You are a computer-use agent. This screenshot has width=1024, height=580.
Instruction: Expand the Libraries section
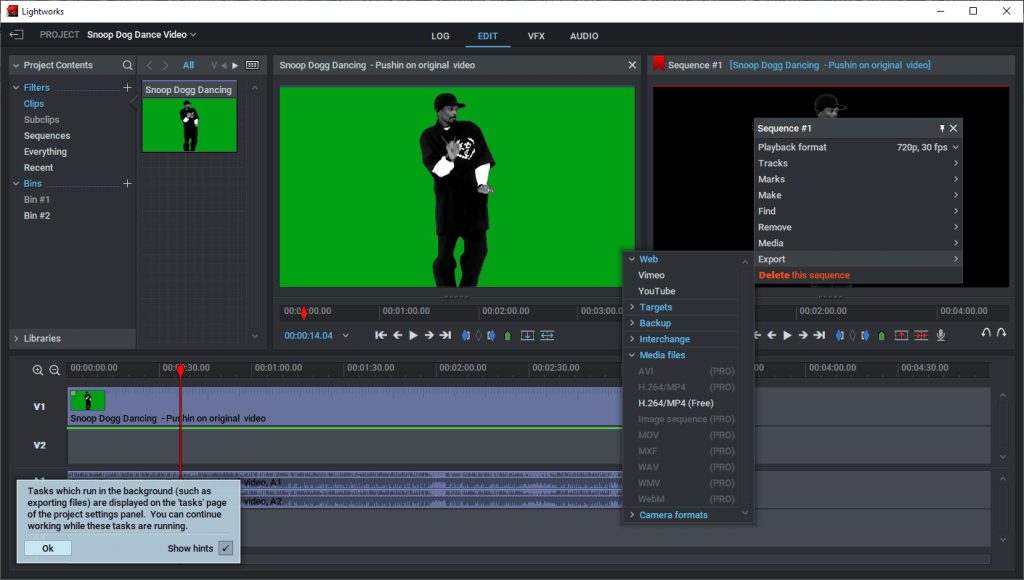(x=16, y=338)
